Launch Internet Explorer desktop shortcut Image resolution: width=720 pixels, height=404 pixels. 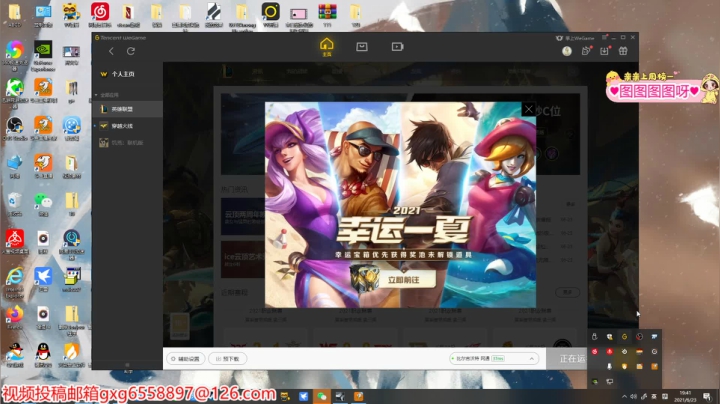15,281
